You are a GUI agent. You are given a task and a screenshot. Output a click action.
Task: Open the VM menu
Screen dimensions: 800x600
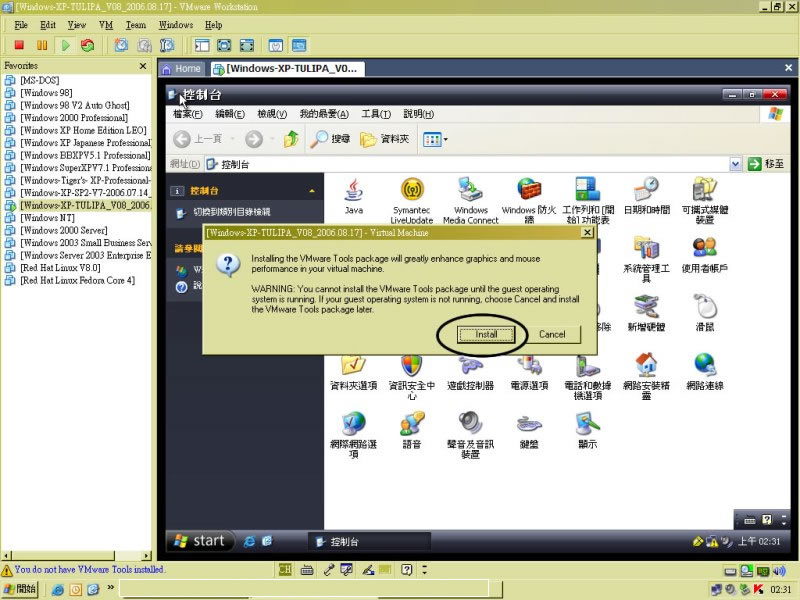tap(106, 24)
